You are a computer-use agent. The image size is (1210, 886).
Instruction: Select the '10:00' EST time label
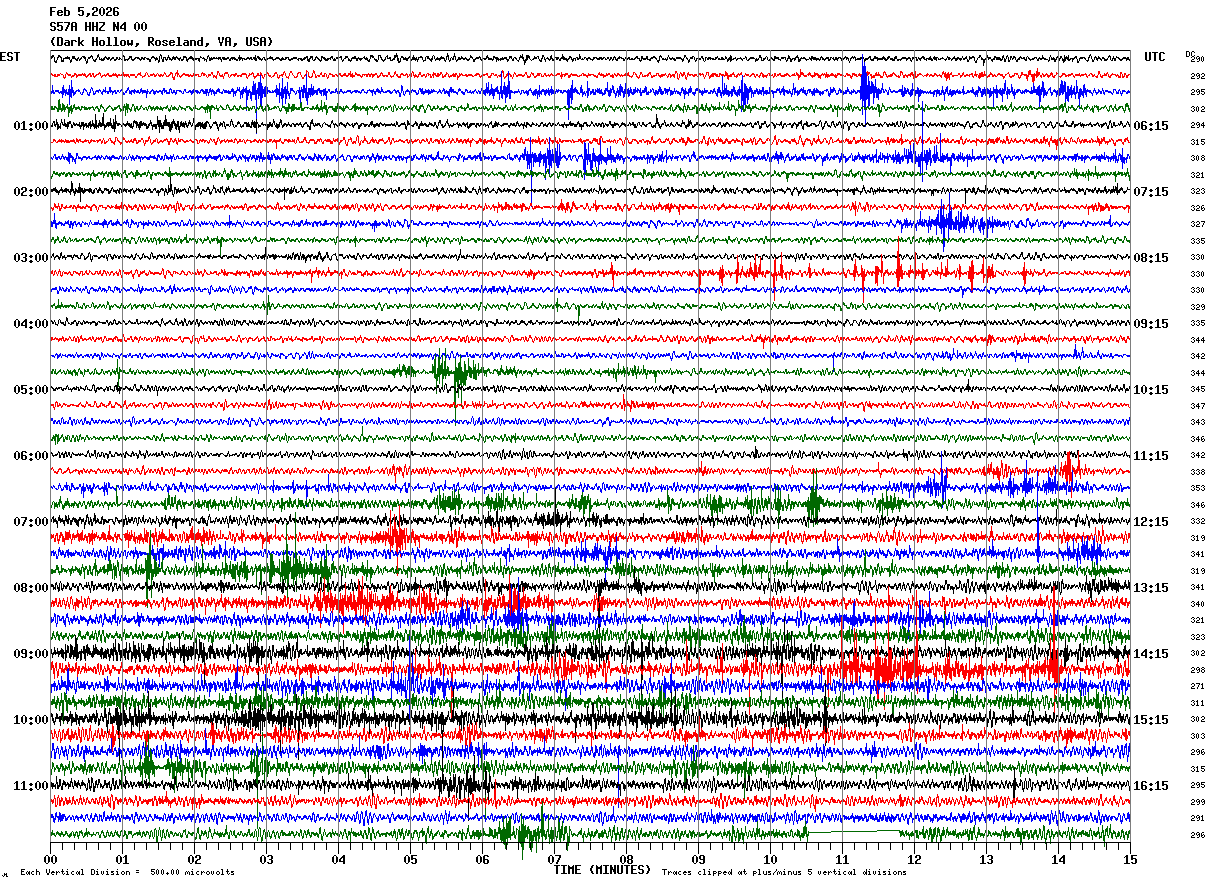coord(31,720)
